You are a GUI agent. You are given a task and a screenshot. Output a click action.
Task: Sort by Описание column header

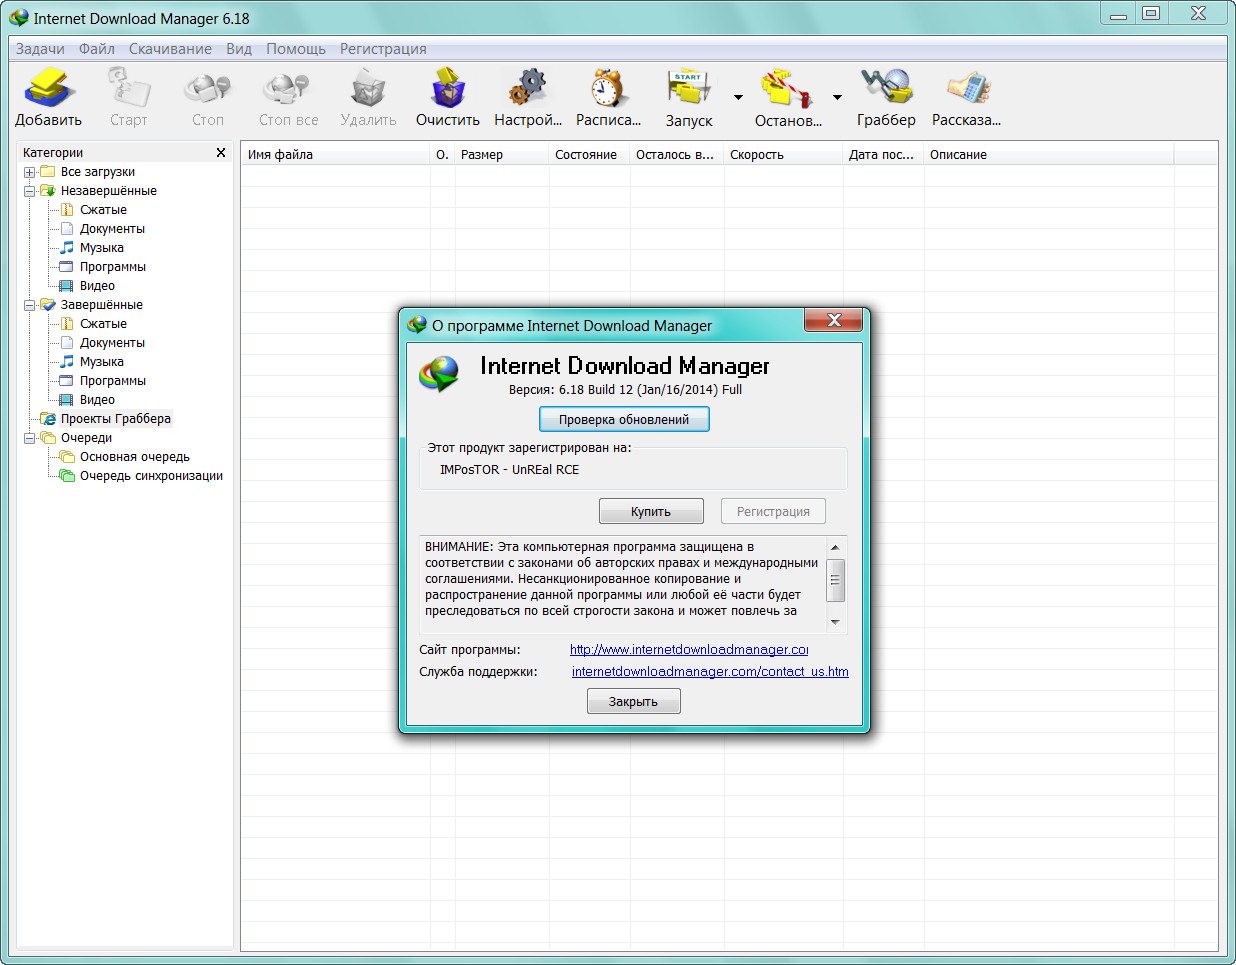(x=1048, y=155)
